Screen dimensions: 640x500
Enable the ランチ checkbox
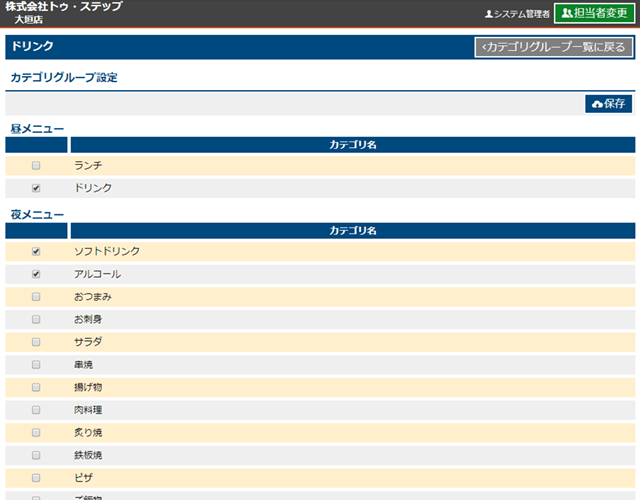tap(37, 165)
